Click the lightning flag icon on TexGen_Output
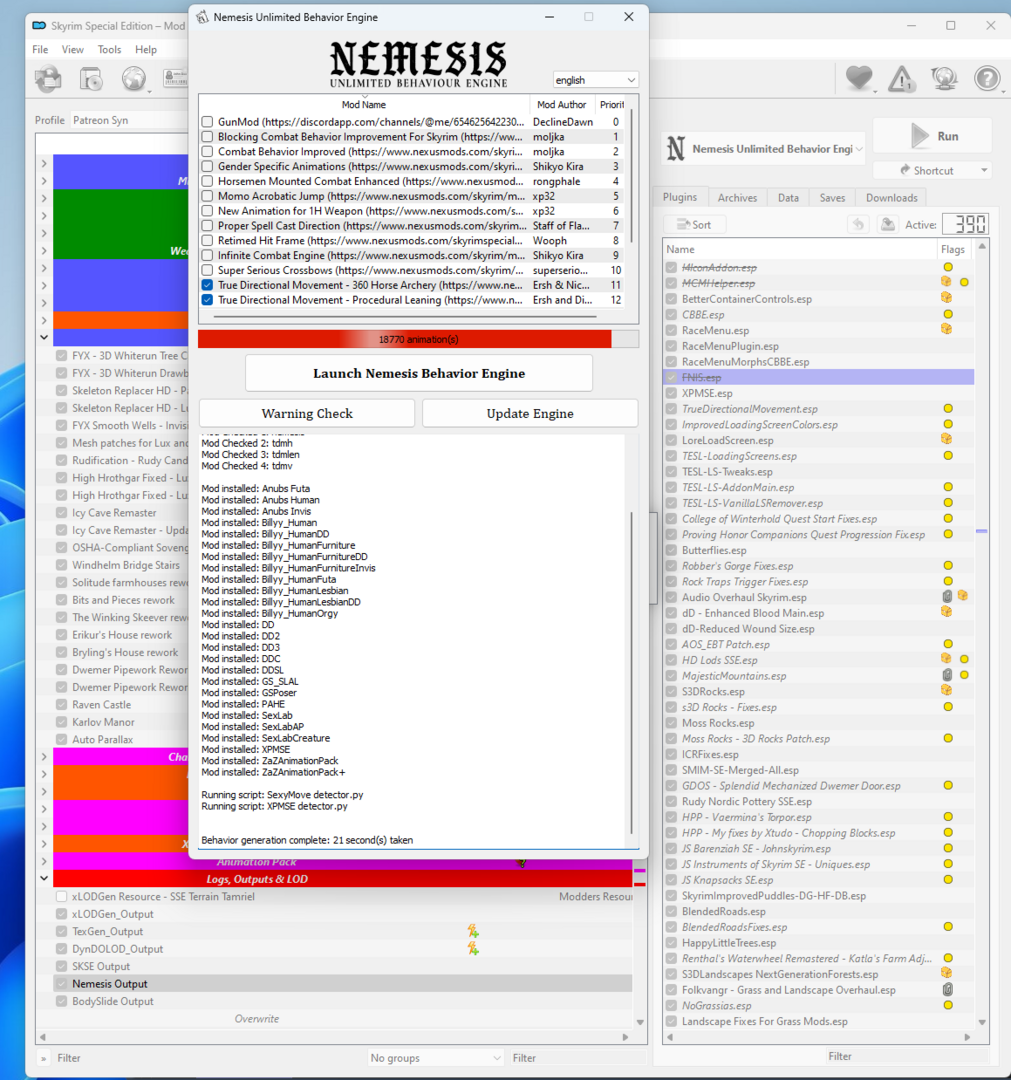The image size is (1011, 1080). coord(473,931)
